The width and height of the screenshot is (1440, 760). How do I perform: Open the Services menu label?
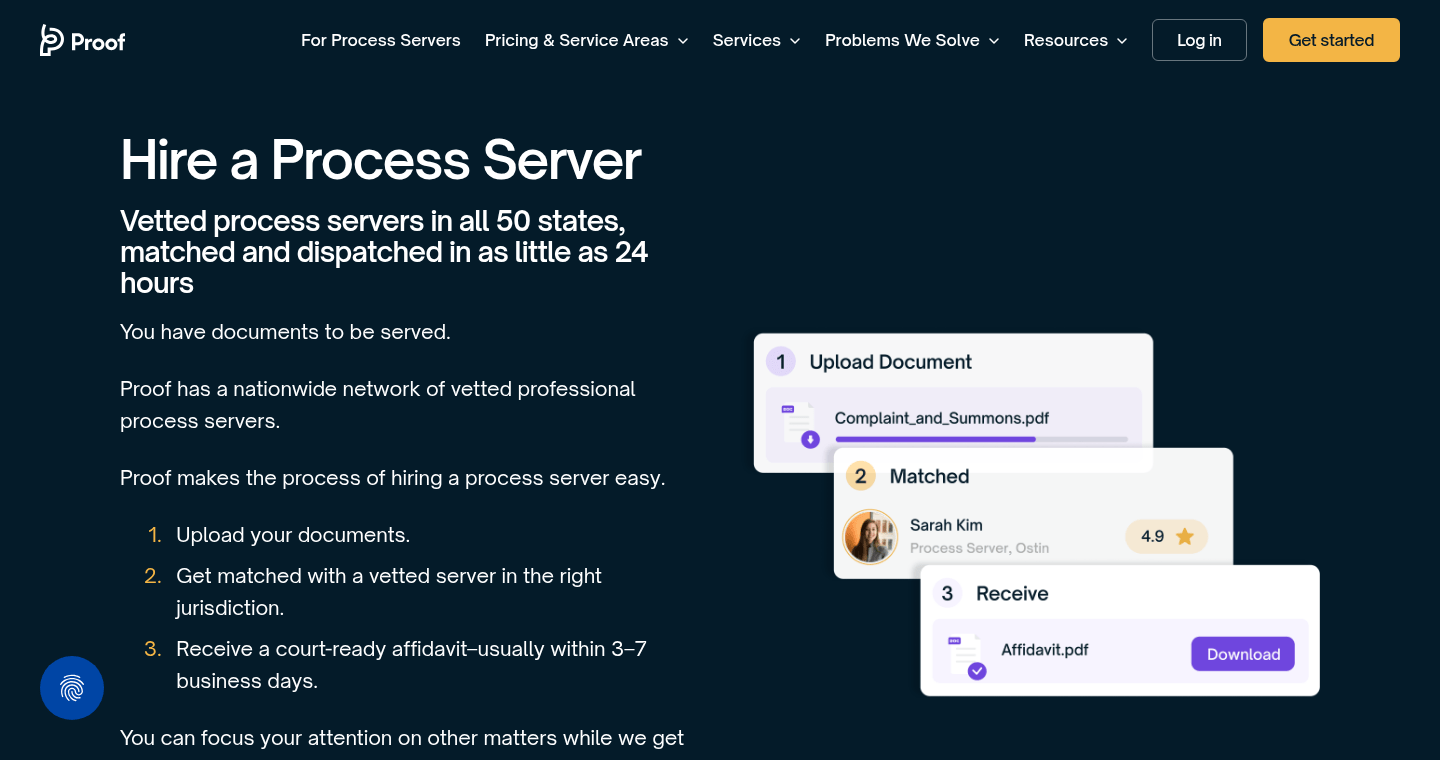pos(747,40)
